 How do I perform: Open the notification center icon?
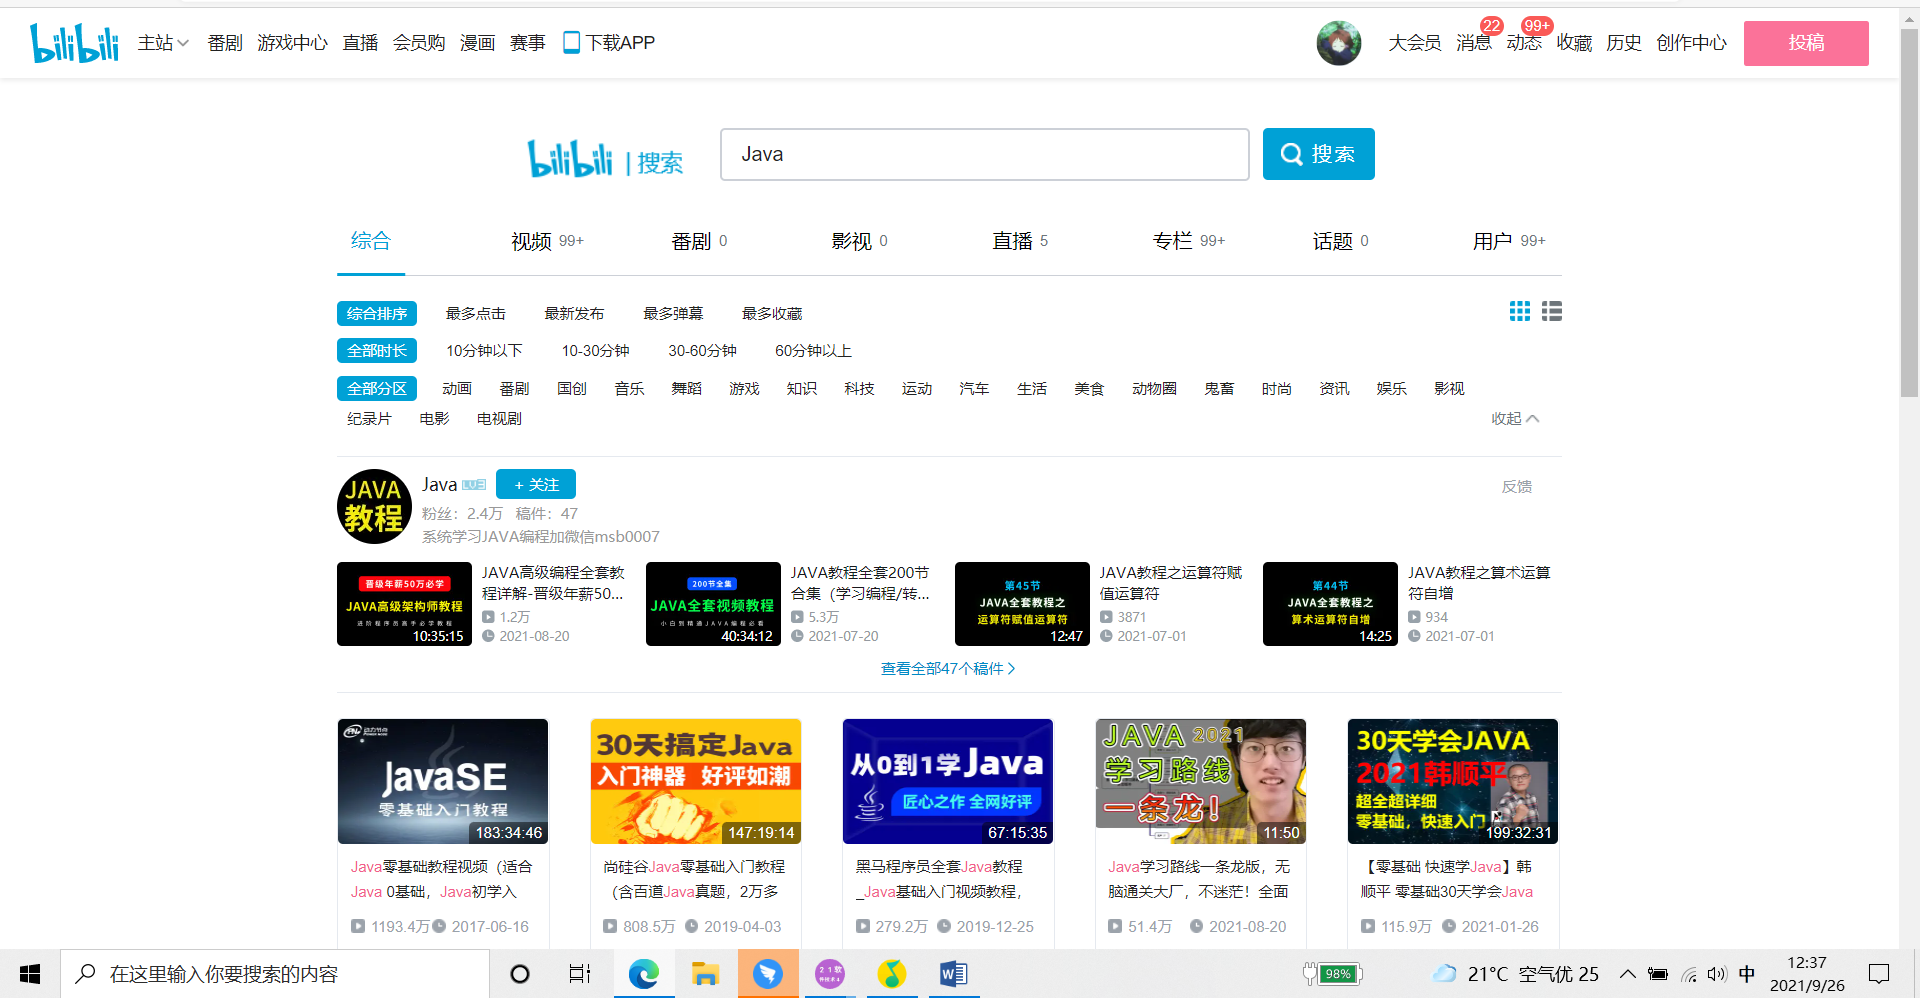[x=1879, y=974]
